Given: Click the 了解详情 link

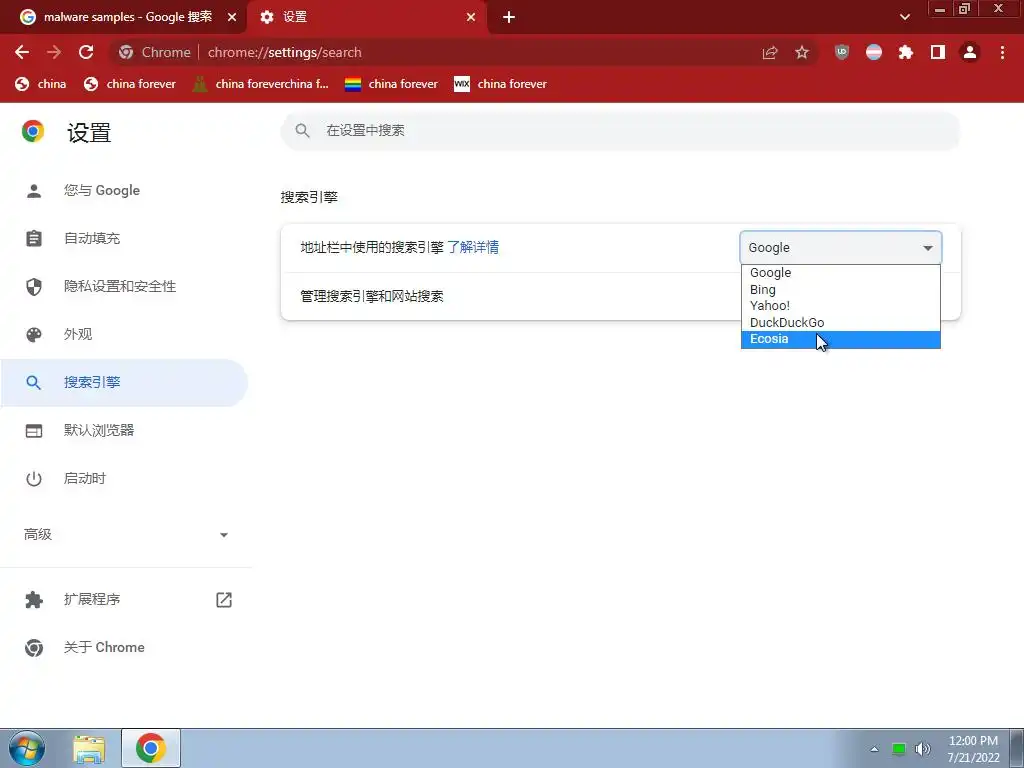Looking at the screenshot, I should [473, 248].
